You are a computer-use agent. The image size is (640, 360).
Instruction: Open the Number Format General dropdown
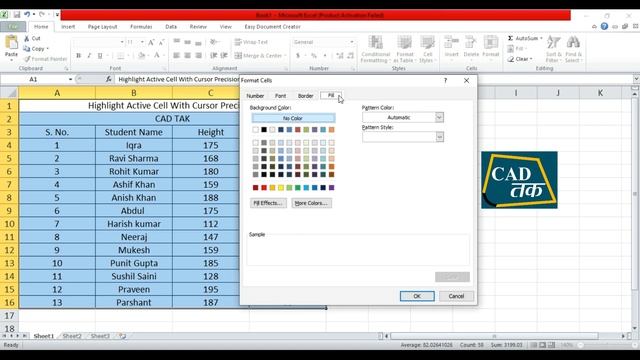[352, 42]
